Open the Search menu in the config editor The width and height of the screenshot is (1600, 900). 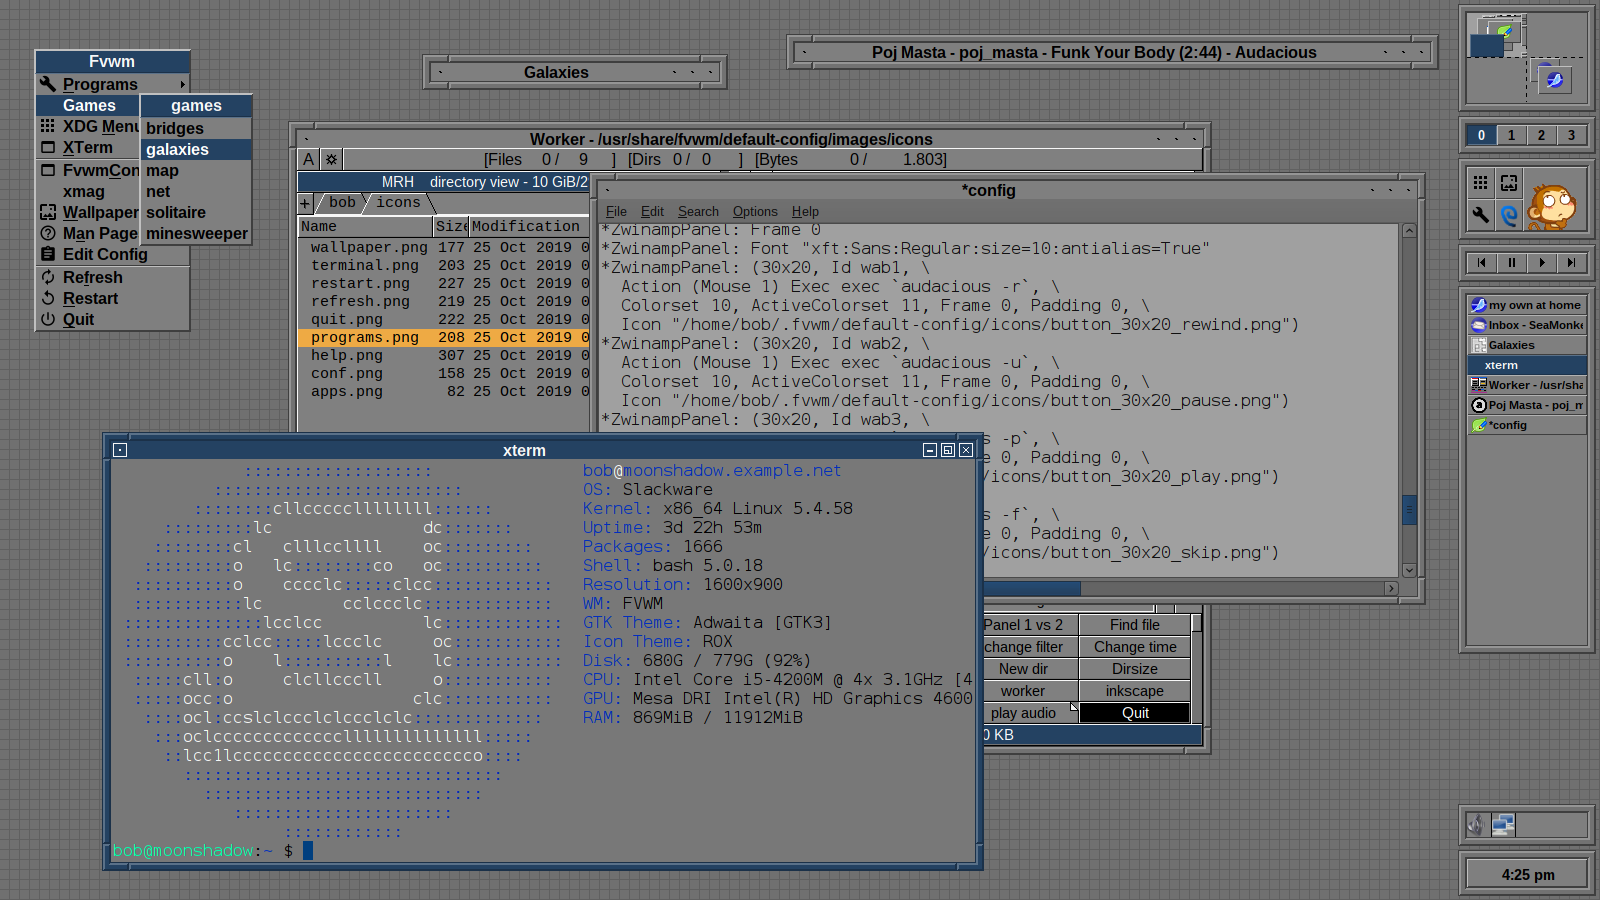pos(697,211)
